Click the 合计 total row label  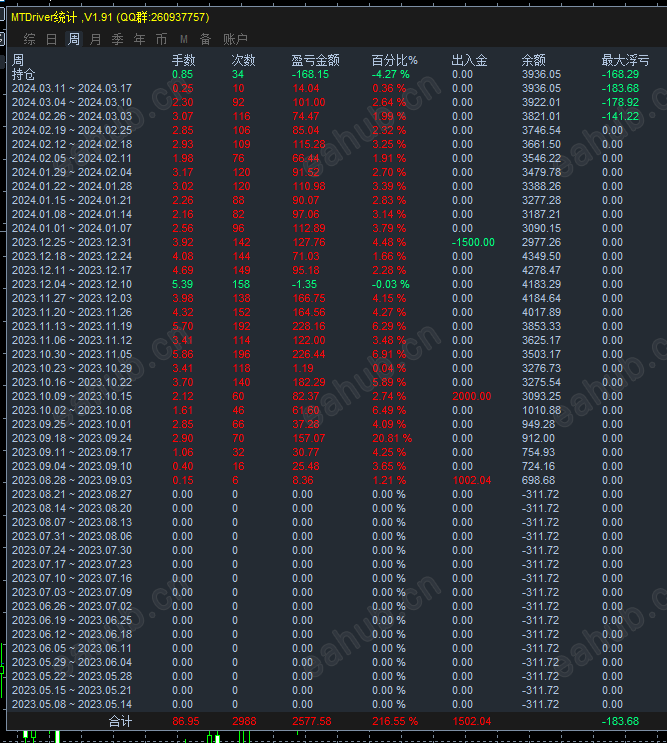(x=120, y=722)
